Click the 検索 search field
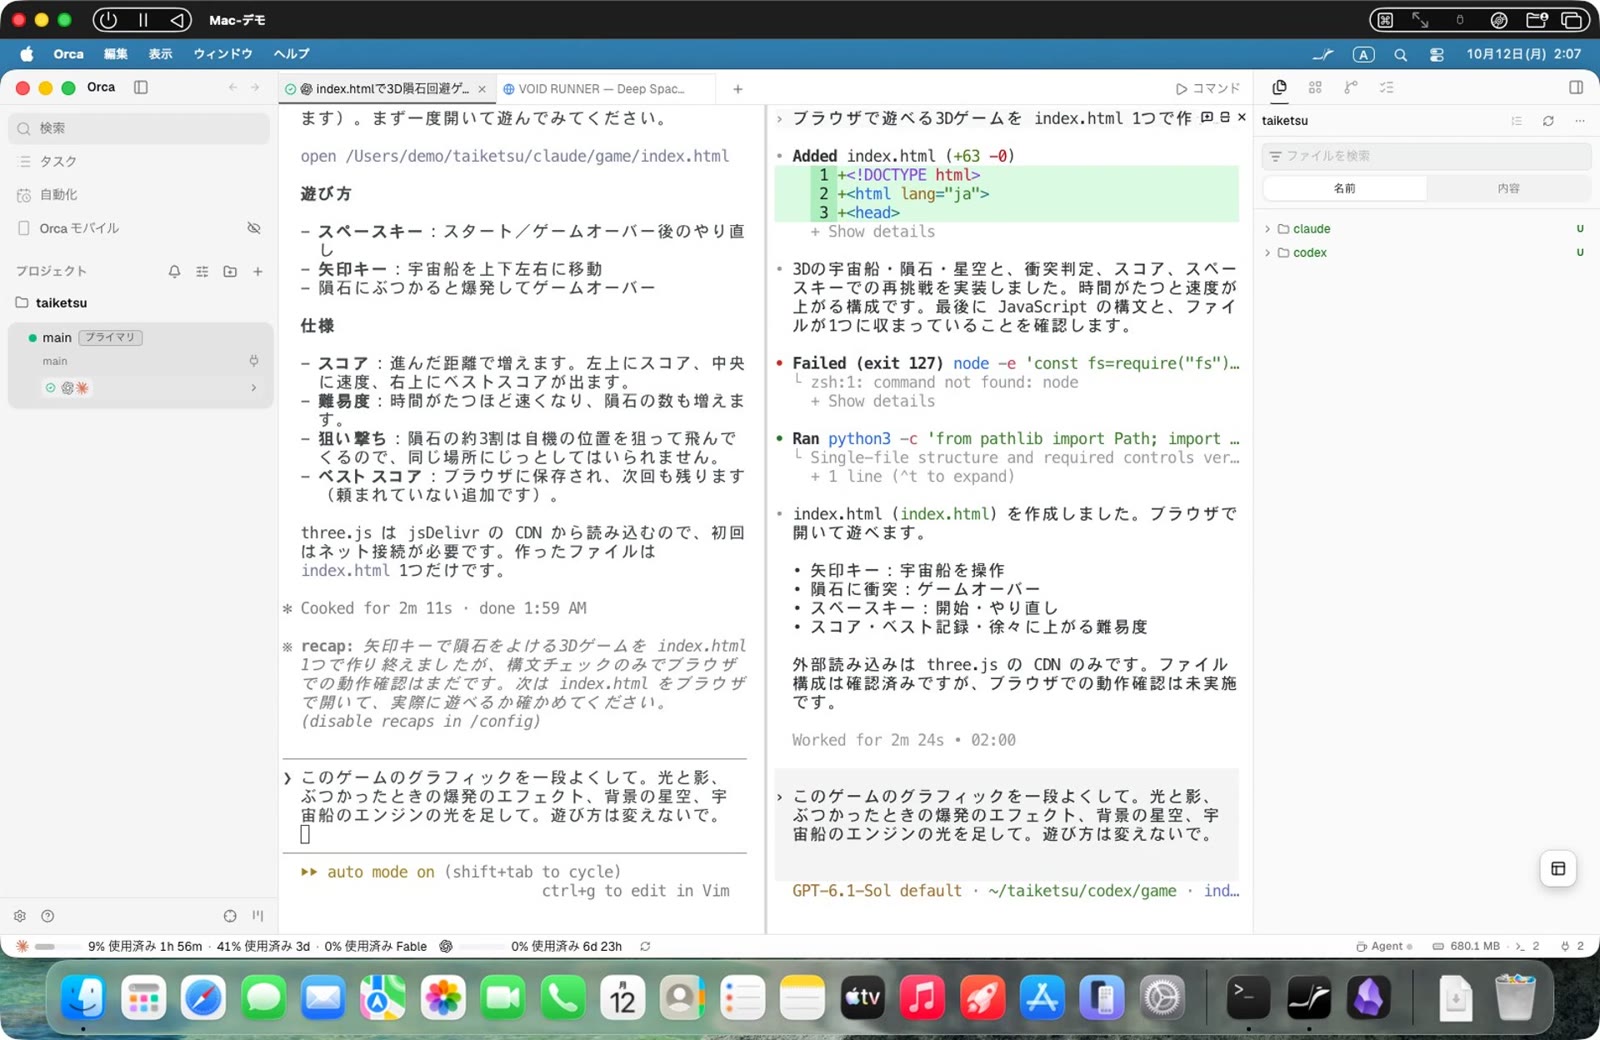The image size is (1600, 1040). 138,128
